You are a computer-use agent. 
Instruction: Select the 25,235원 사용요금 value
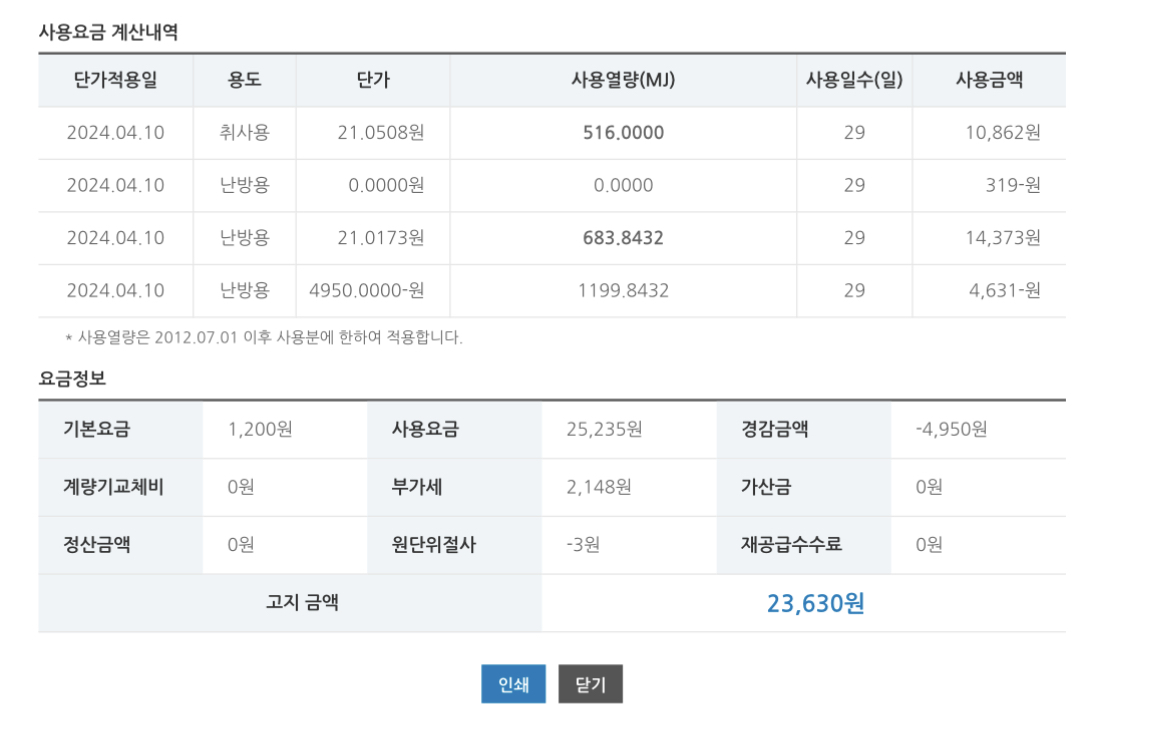(x=604, y=430)
